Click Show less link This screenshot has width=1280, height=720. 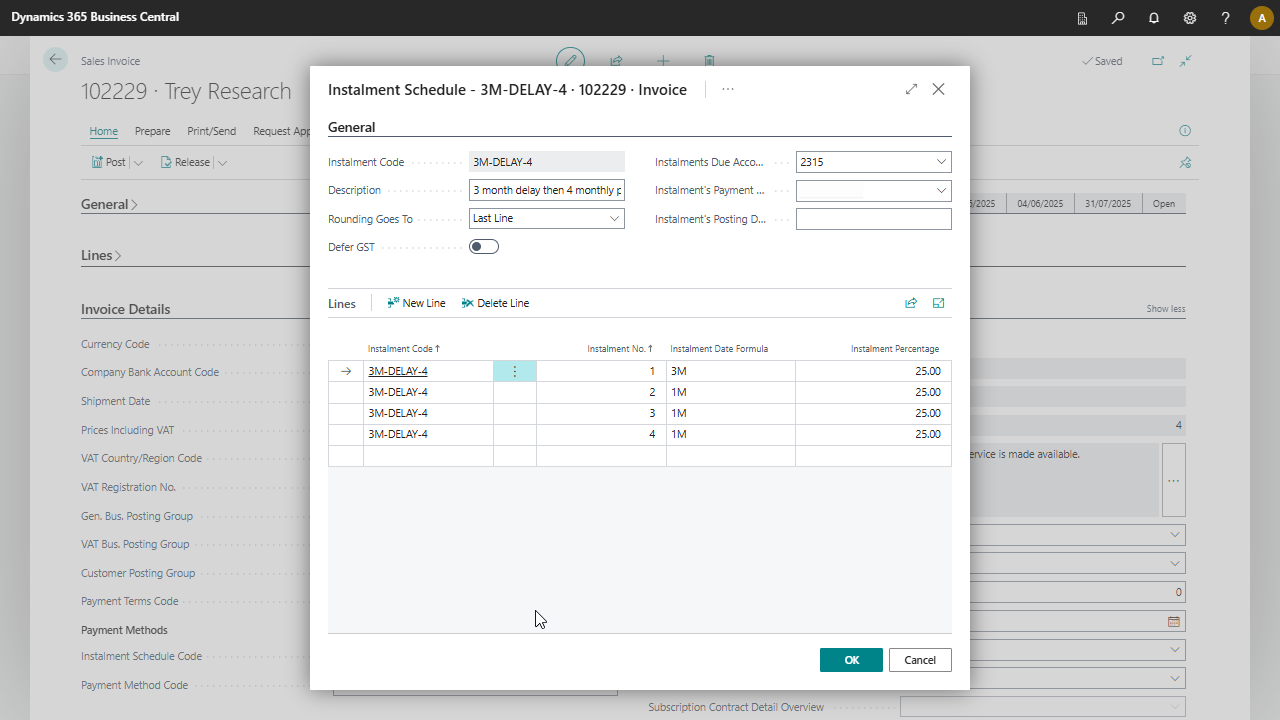pyautogui.click(x=1166, y=309)
